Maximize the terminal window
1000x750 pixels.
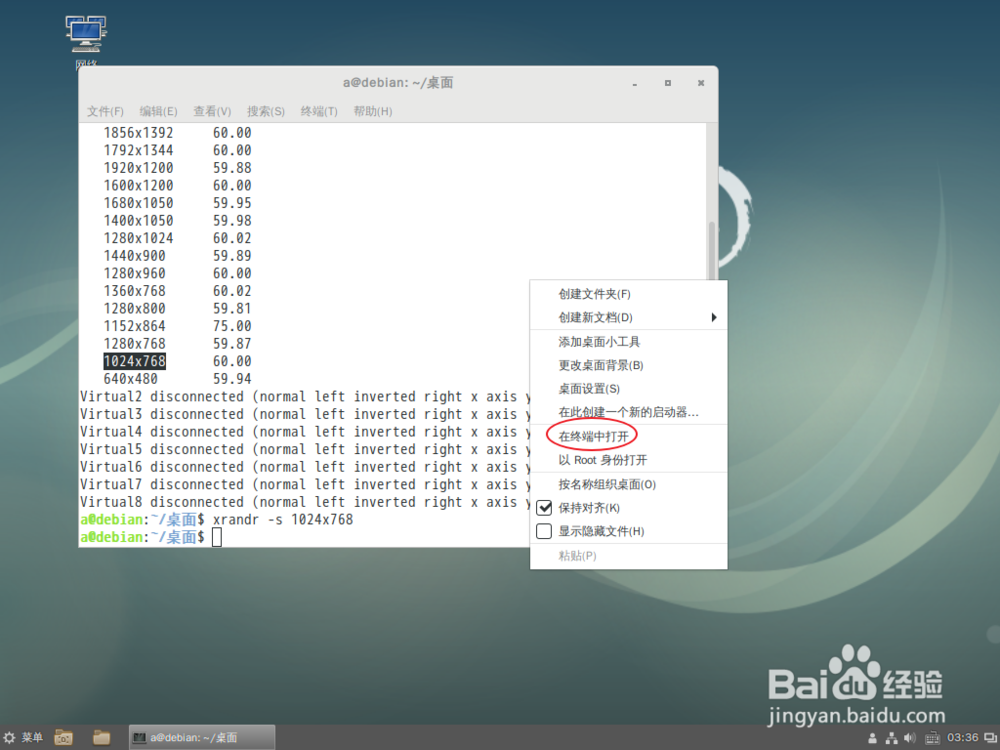point(668,83)
